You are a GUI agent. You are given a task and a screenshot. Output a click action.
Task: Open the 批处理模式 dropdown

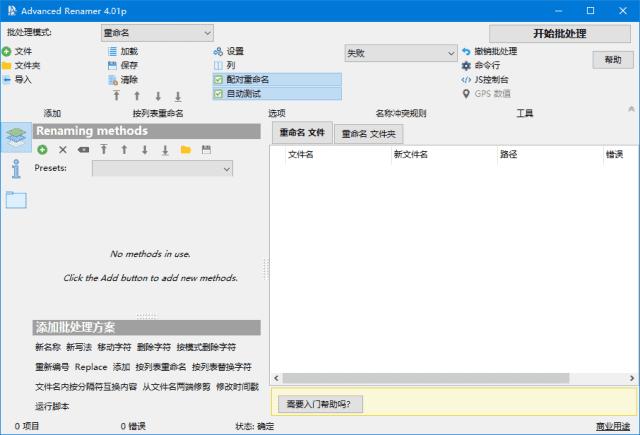pos(156,33)
